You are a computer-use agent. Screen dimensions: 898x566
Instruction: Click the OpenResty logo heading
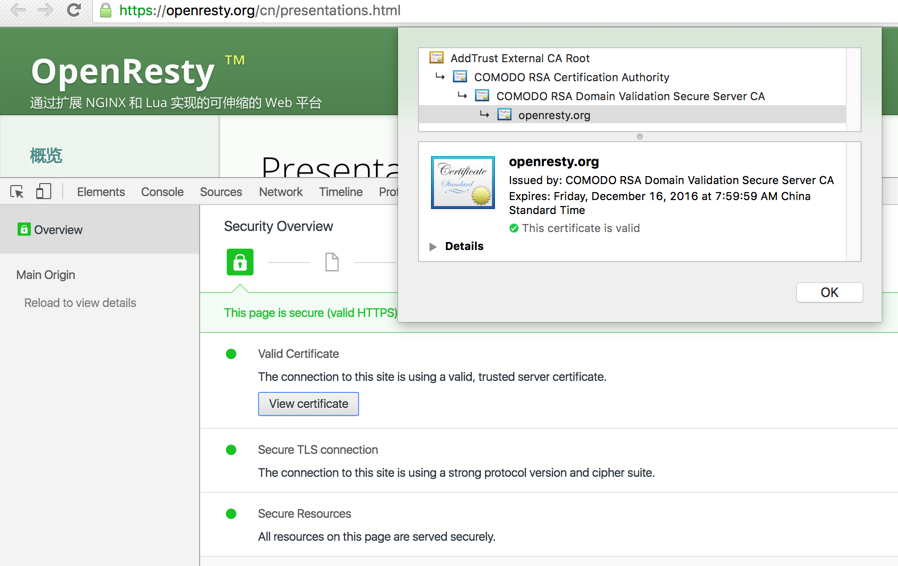coord(123,72)
